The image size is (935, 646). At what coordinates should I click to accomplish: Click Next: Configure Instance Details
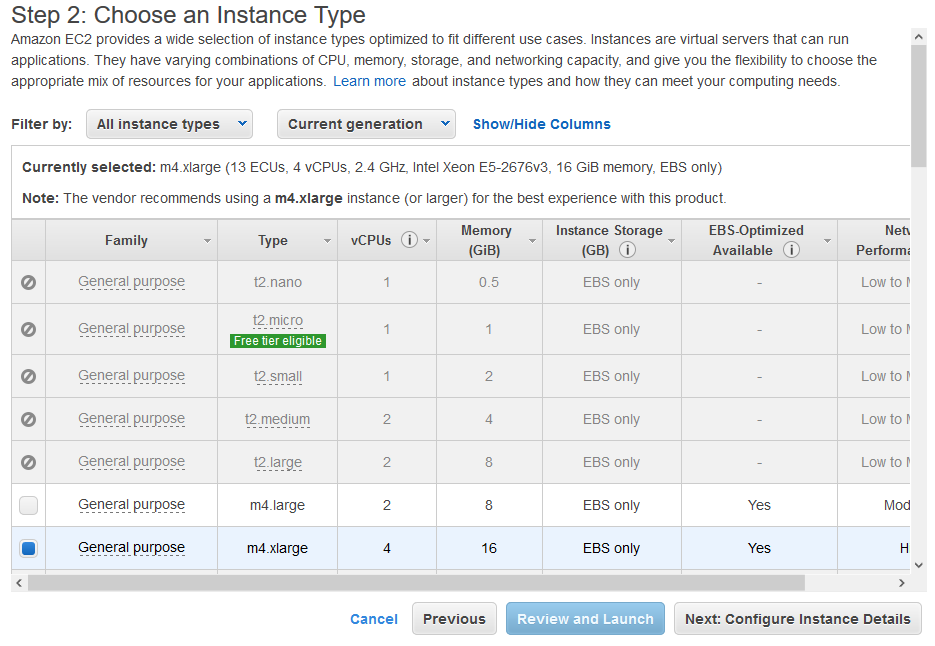[x=797, y=619]
